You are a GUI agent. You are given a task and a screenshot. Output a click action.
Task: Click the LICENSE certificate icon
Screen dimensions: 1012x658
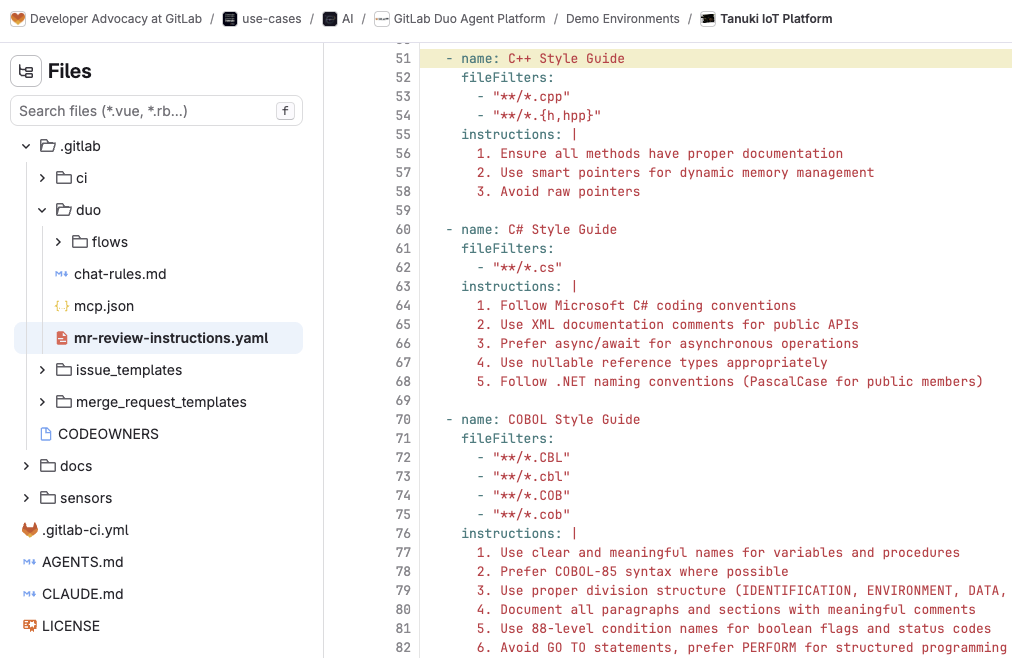(x=30, y=626)
